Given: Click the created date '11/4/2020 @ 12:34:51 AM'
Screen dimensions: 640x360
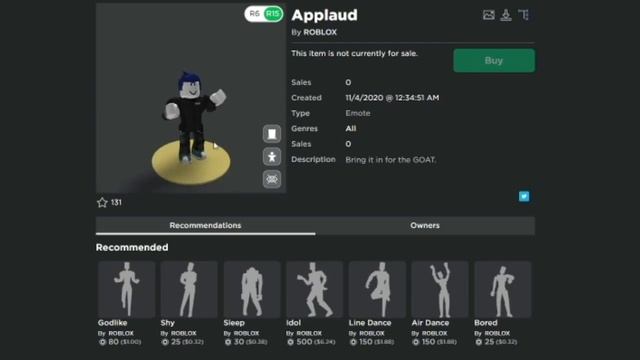Looking at the screenshot, I should click(x=392, y=98).
